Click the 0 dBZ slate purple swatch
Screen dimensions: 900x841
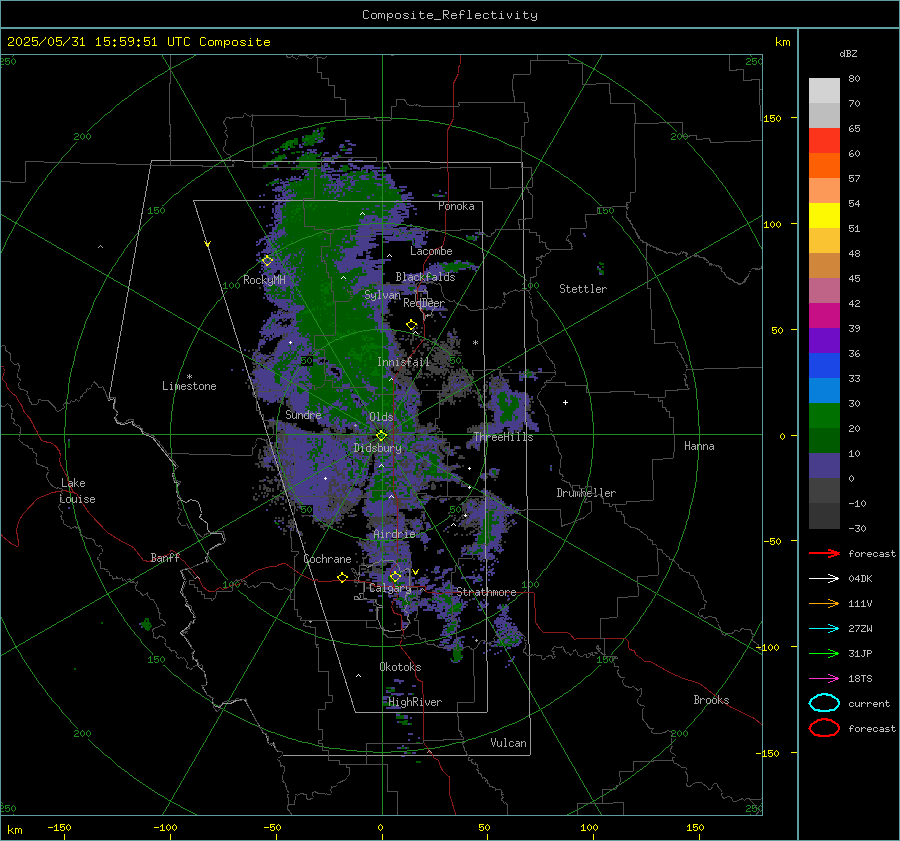pyautogui.click(x=824, y=465)
